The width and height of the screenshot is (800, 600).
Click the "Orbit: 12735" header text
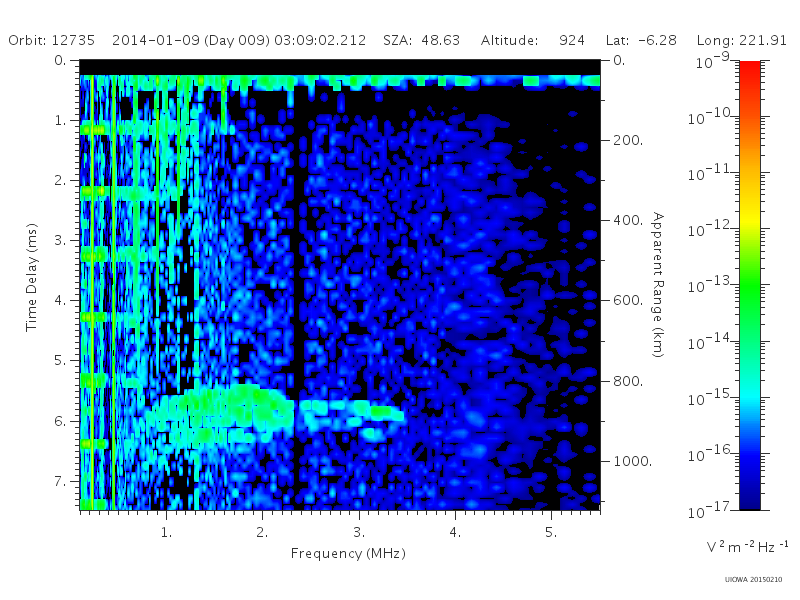(x=52, y=40)
